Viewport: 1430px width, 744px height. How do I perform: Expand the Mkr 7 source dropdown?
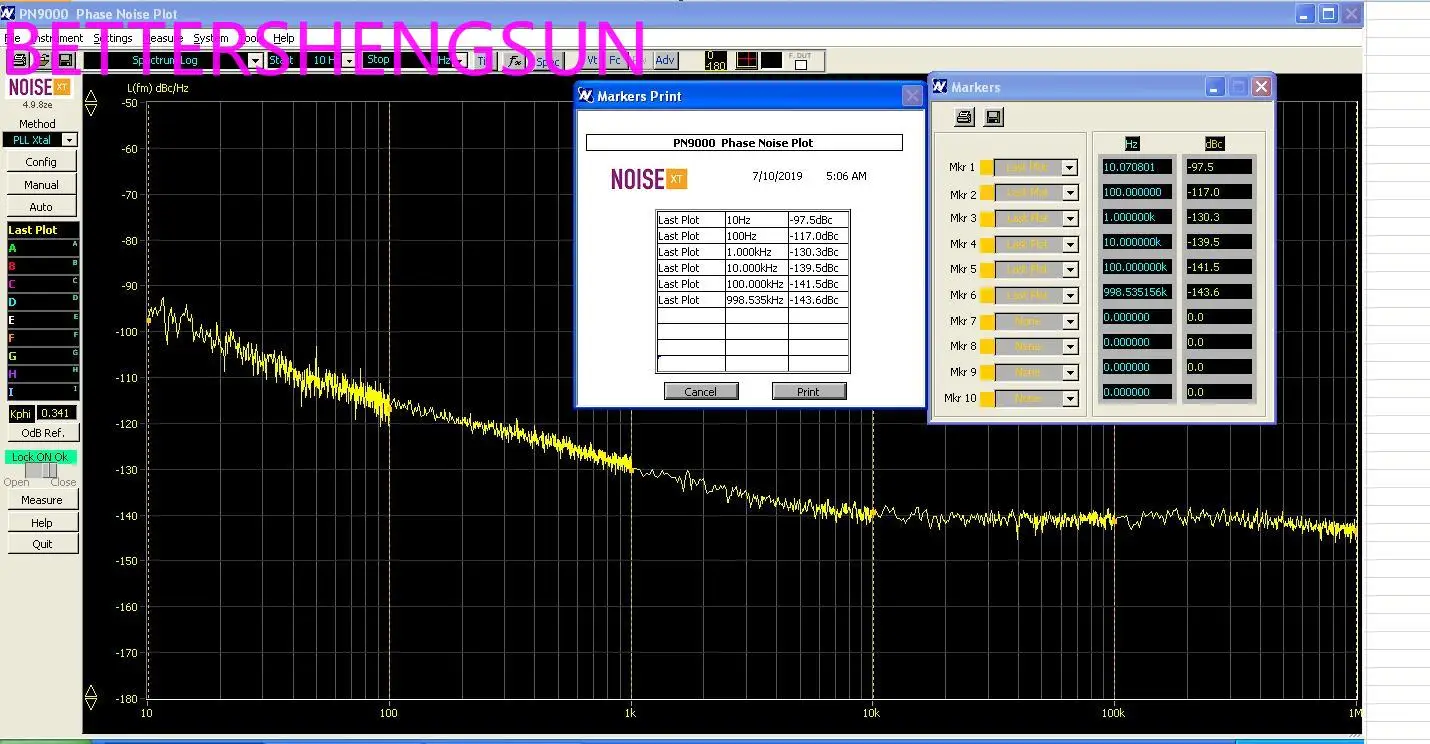[x=1069, y=322]
